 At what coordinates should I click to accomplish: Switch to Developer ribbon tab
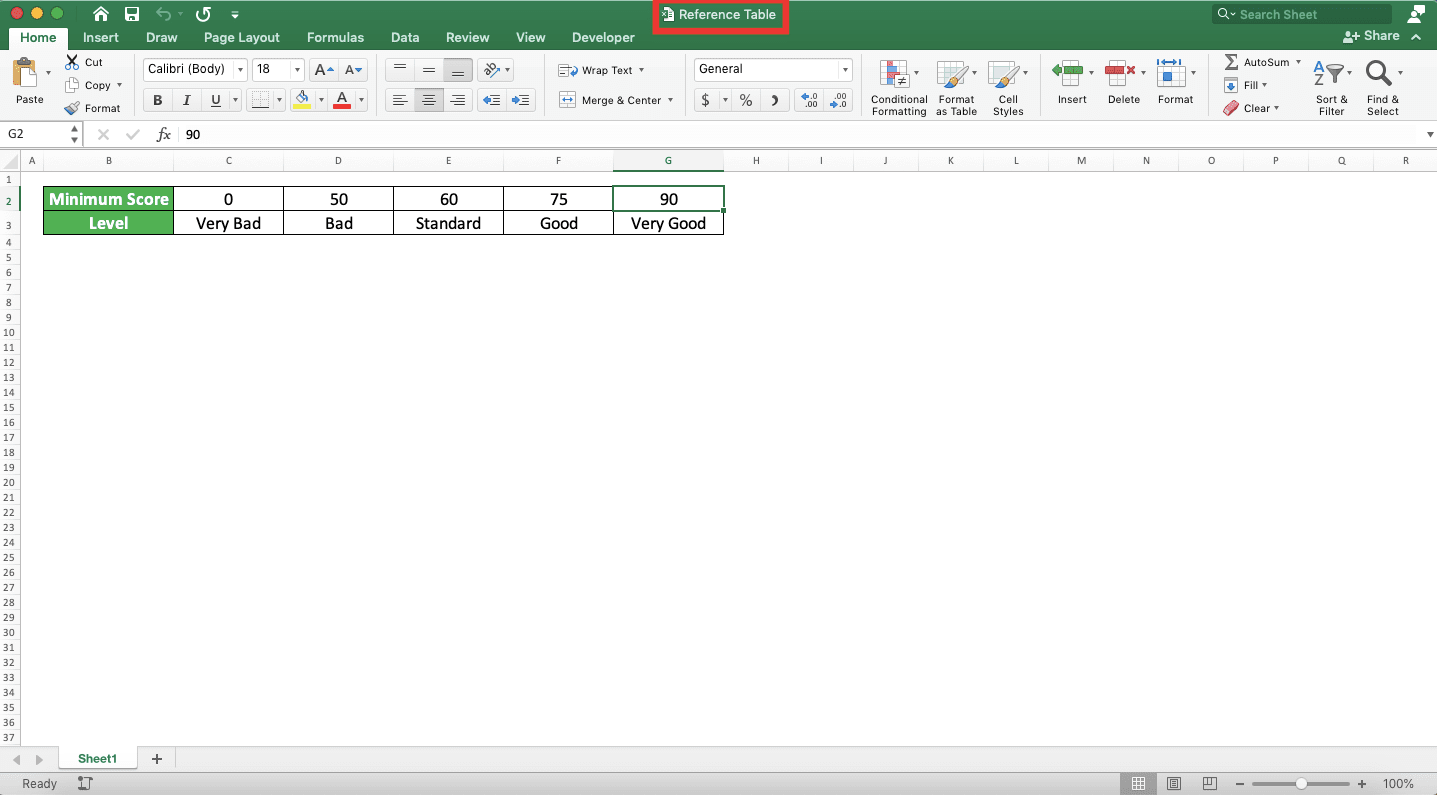(x=603, y=37)
